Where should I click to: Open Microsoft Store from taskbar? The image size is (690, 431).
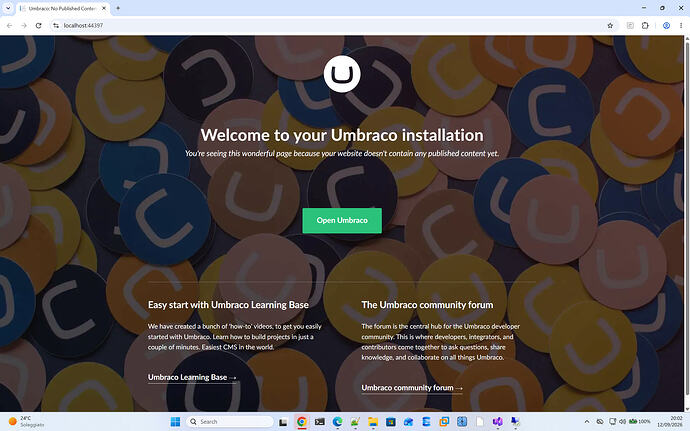point(390,422)
